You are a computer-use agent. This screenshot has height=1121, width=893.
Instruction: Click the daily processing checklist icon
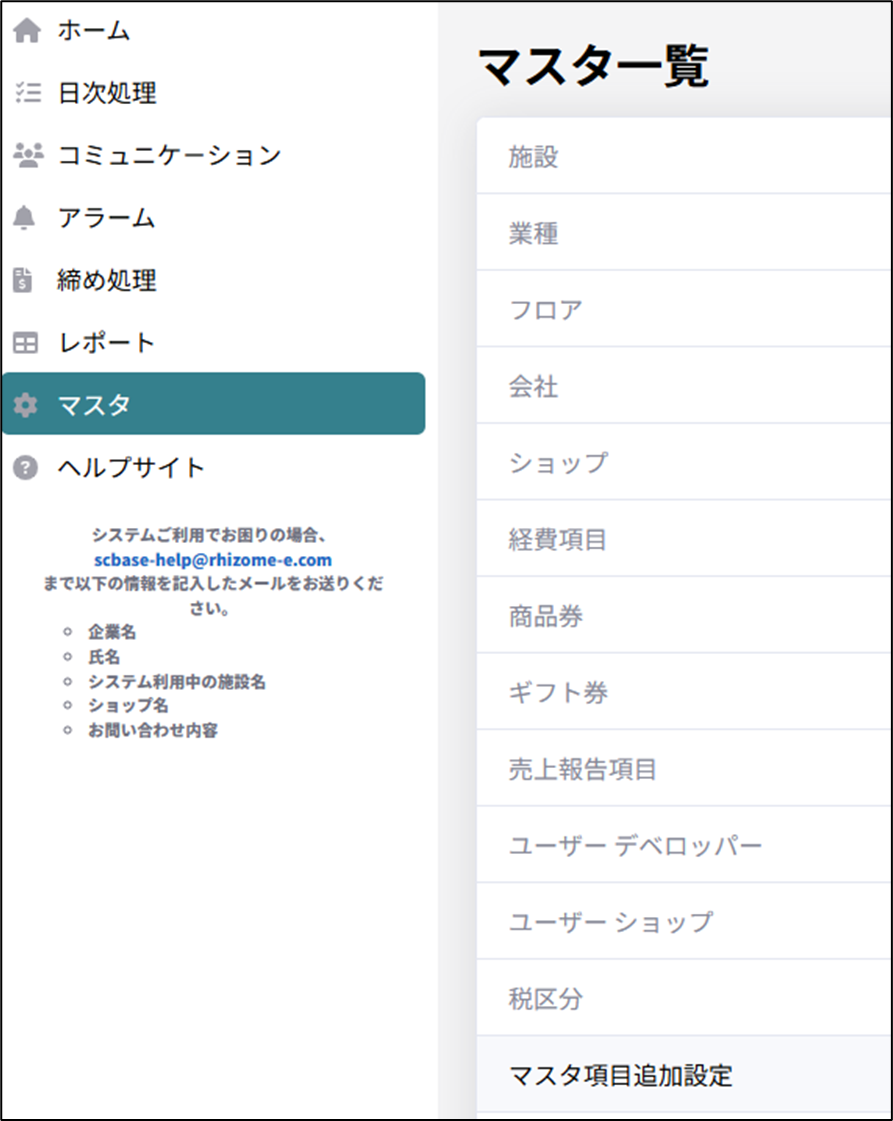pos(26,94)
